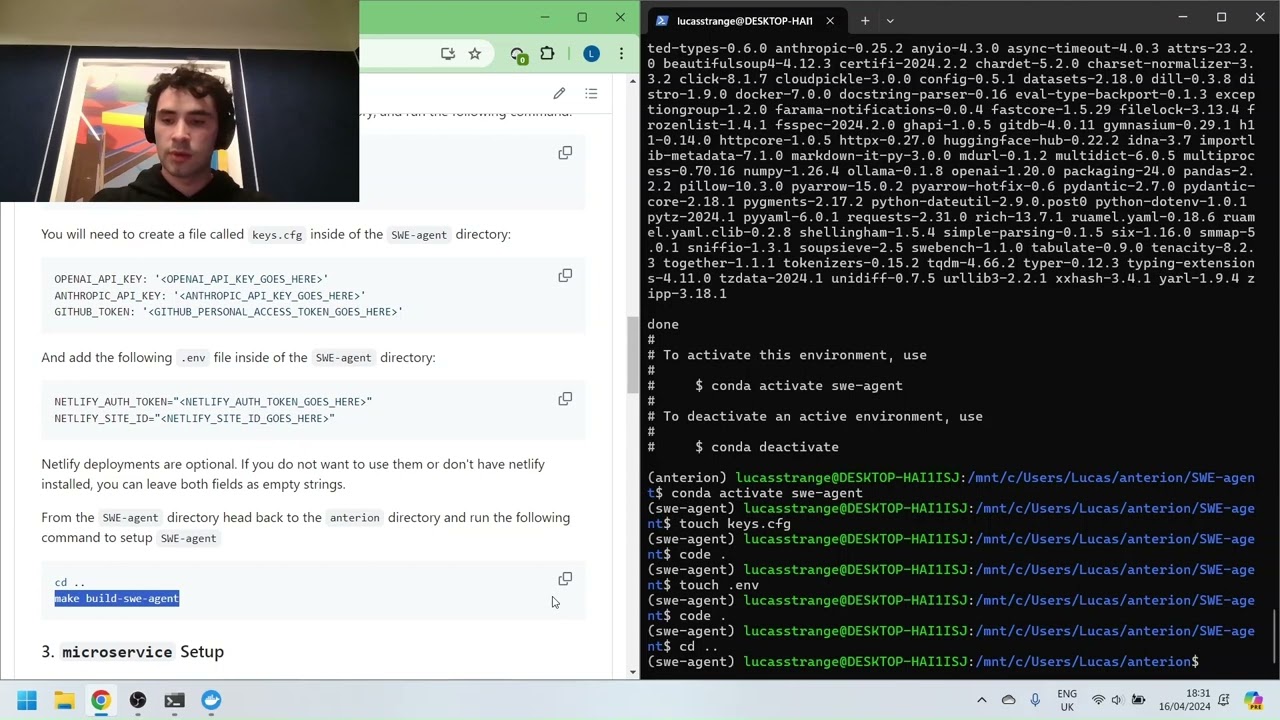Click the browser scrollbar up arrow
Viewport: 1280px width, 720px height.
click(x=632, y=80)
